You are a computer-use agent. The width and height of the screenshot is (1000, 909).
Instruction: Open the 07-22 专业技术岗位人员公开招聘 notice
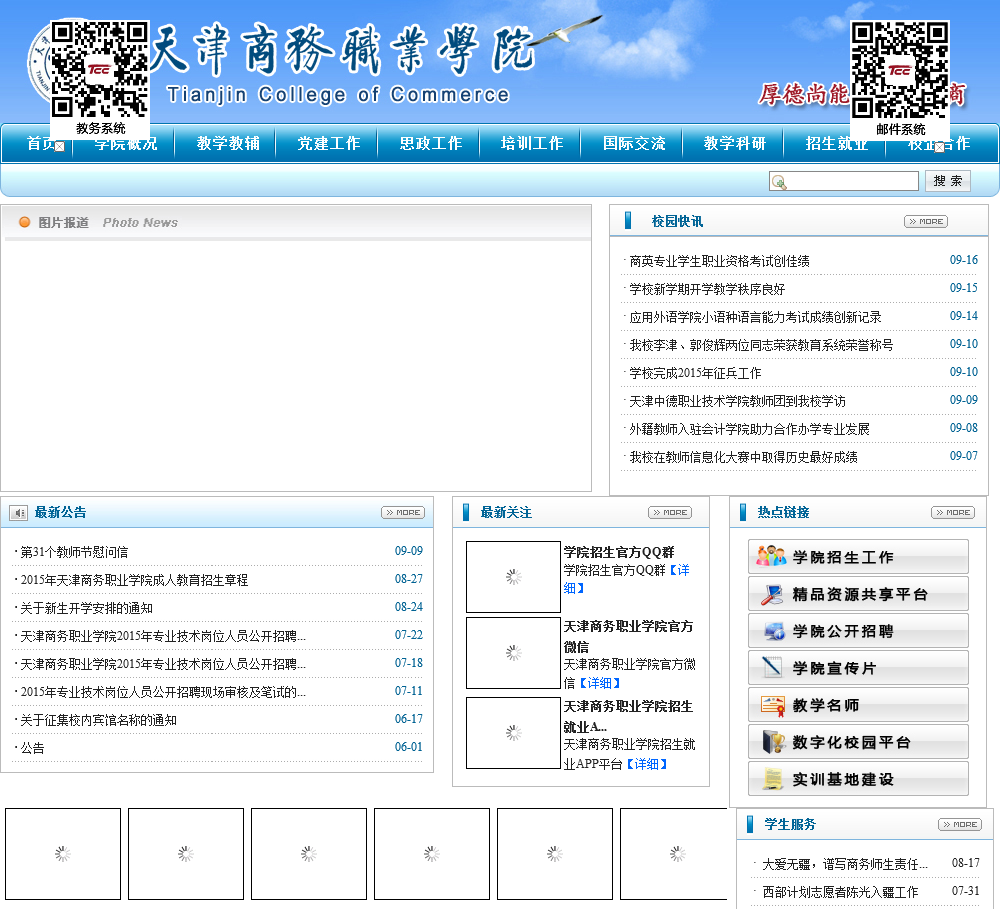tap(163, 636)
